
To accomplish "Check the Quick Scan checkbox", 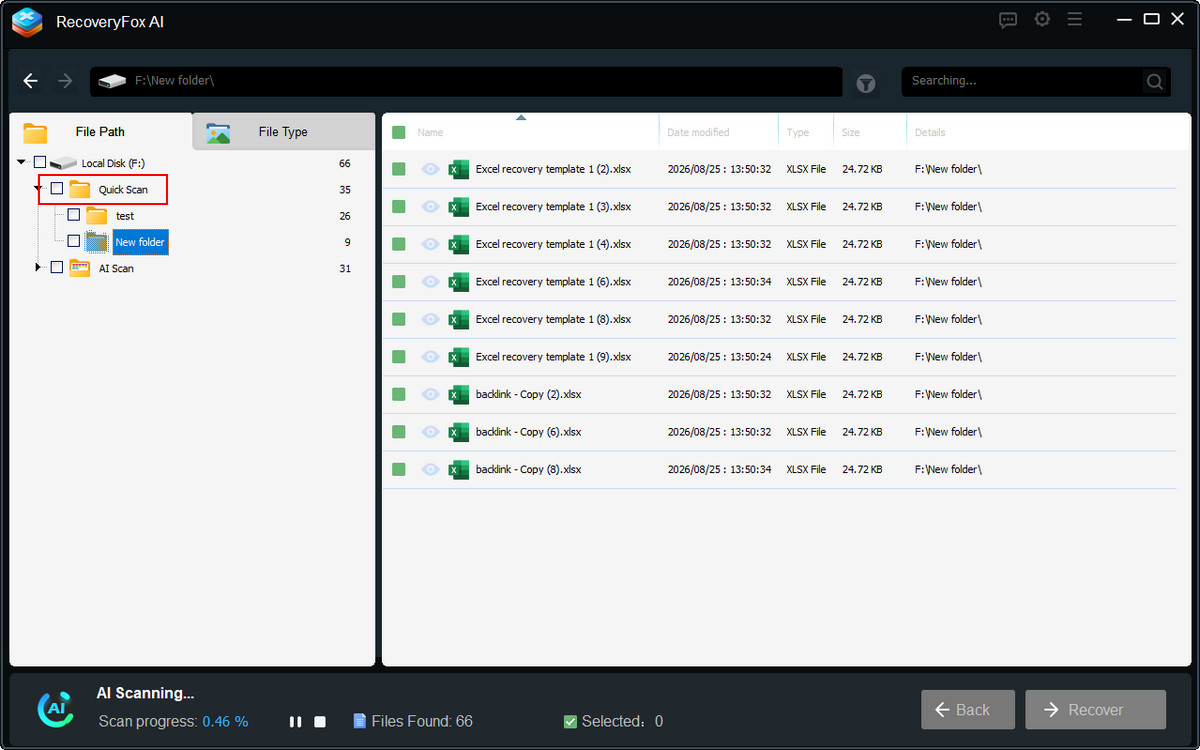I will tap(57, 188).
